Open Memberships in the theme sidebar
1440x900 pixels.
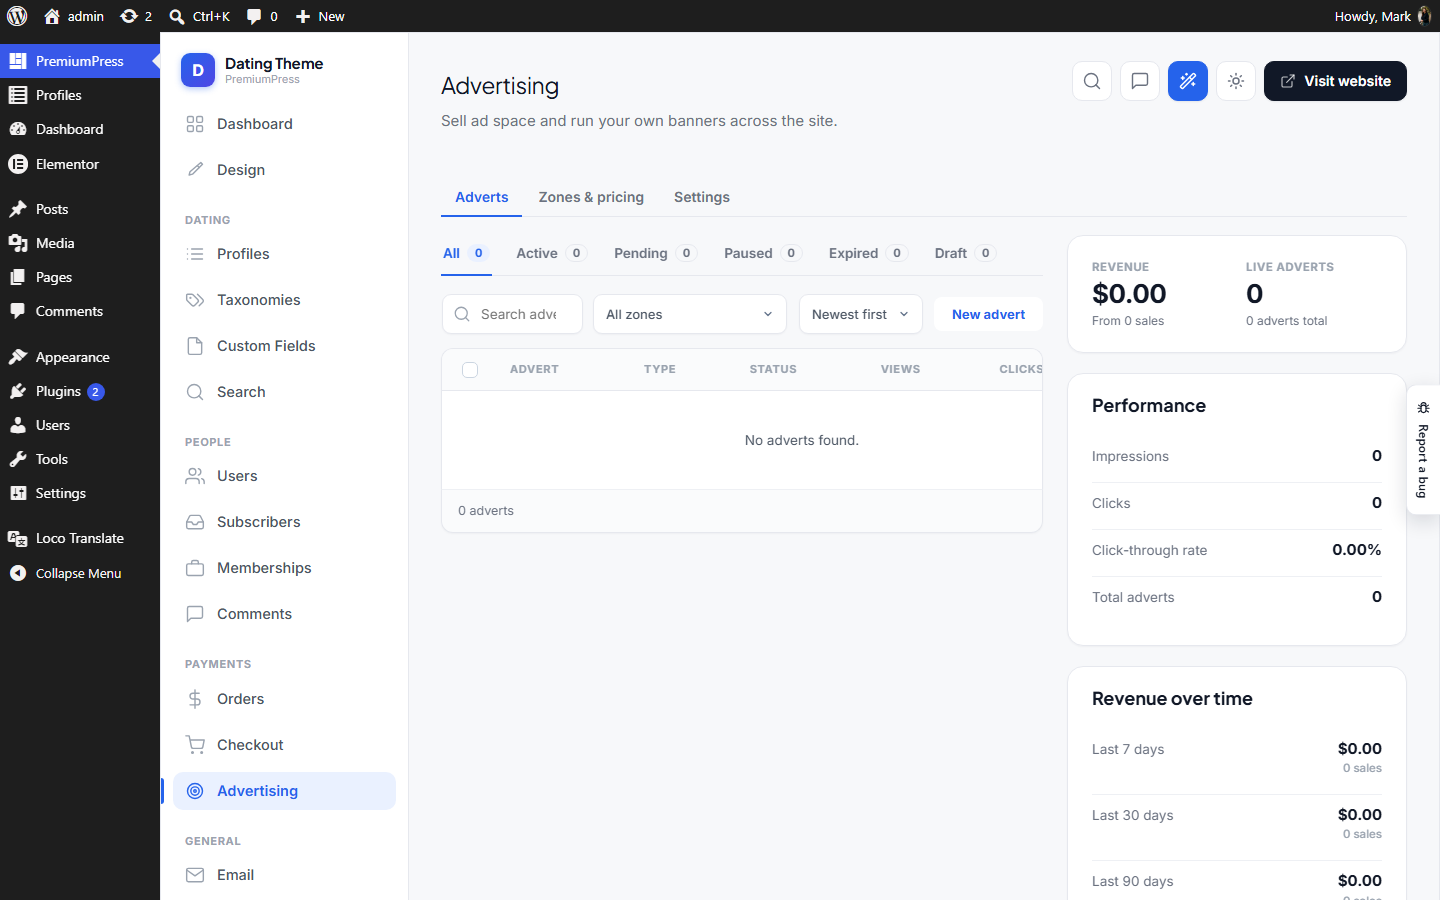pos(284,568)
